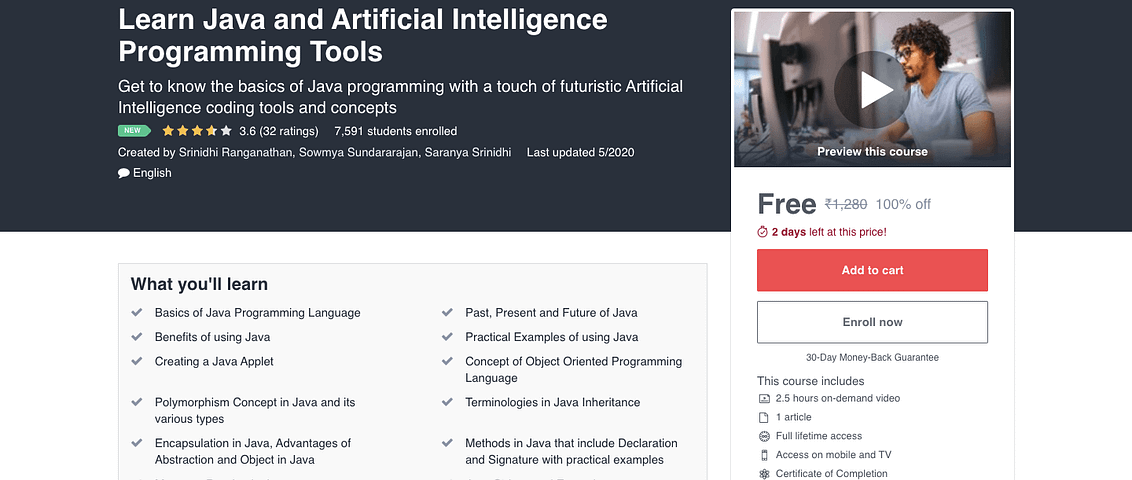Add the course to cart
The height and width of the screenshot is (480, 1132).
click(872, 270)
